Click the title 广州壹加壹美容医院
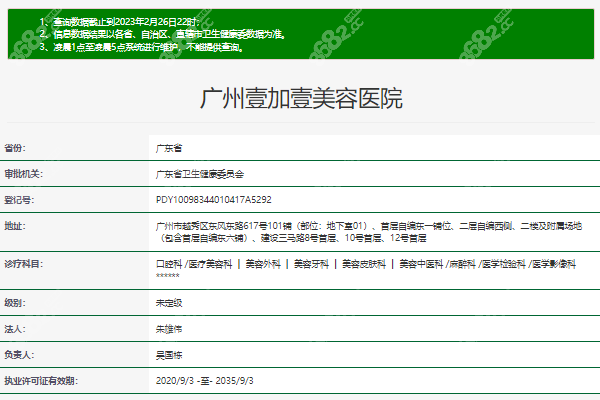600x400 pixels. (x=301, y=99)
